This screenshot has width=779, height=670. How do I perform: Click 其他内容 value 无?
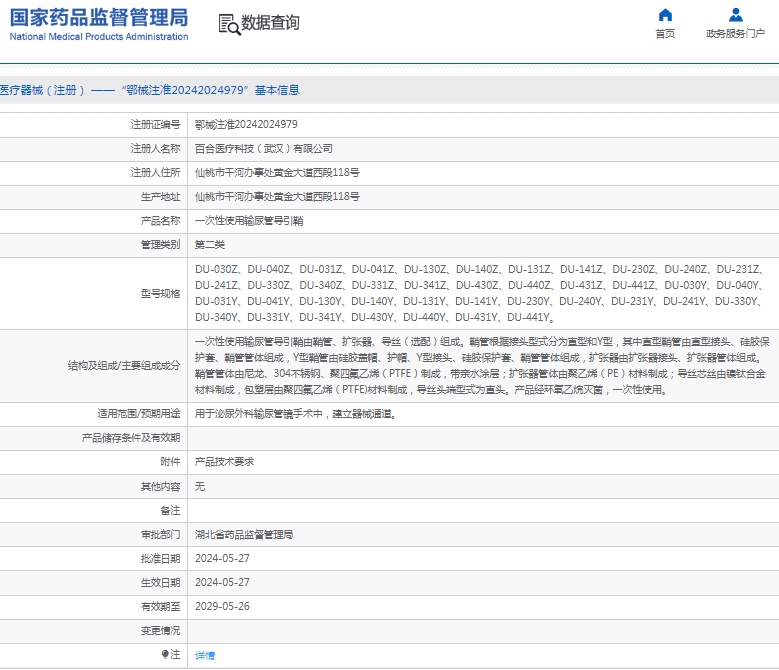point(200,486)
